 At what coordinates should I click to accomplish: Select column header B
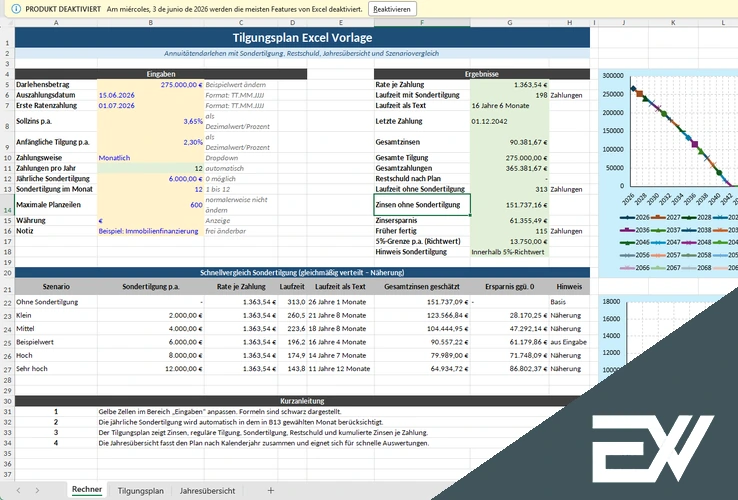[x=151, y=23]
